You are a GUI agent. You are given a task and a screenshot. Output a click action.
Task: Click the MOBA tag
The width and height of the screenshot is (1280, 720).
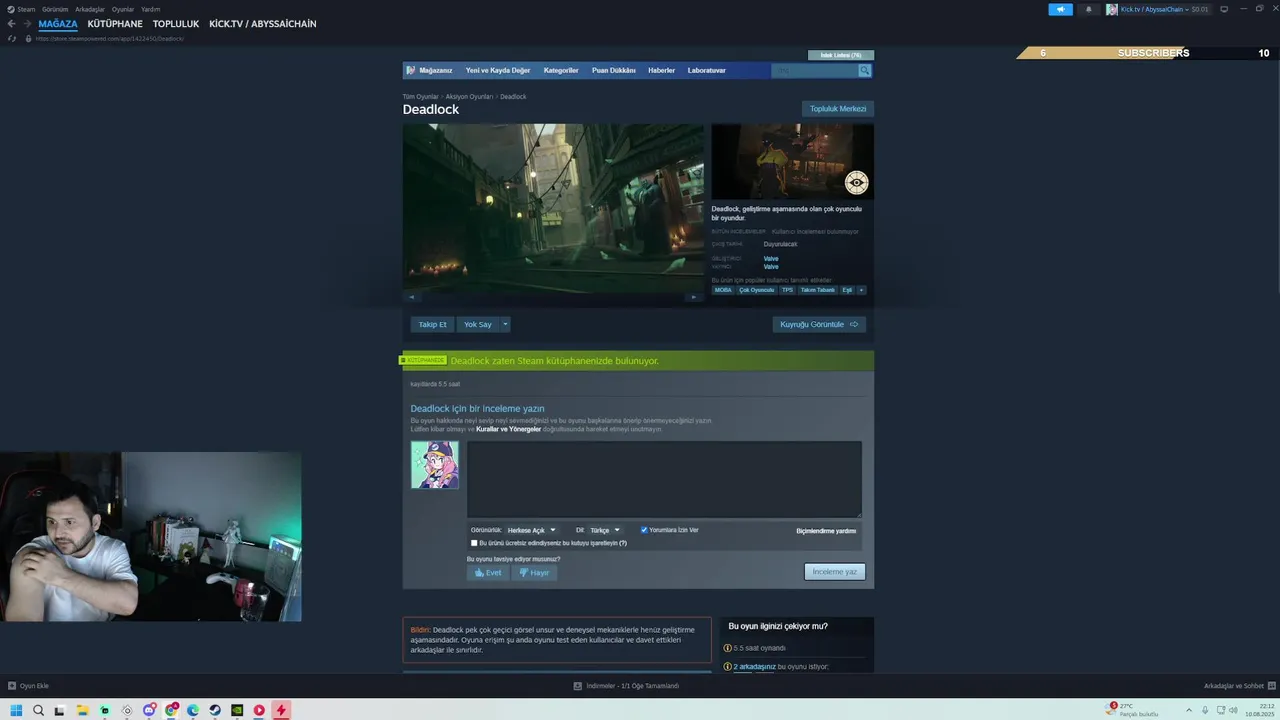click(x=723, y=290)
